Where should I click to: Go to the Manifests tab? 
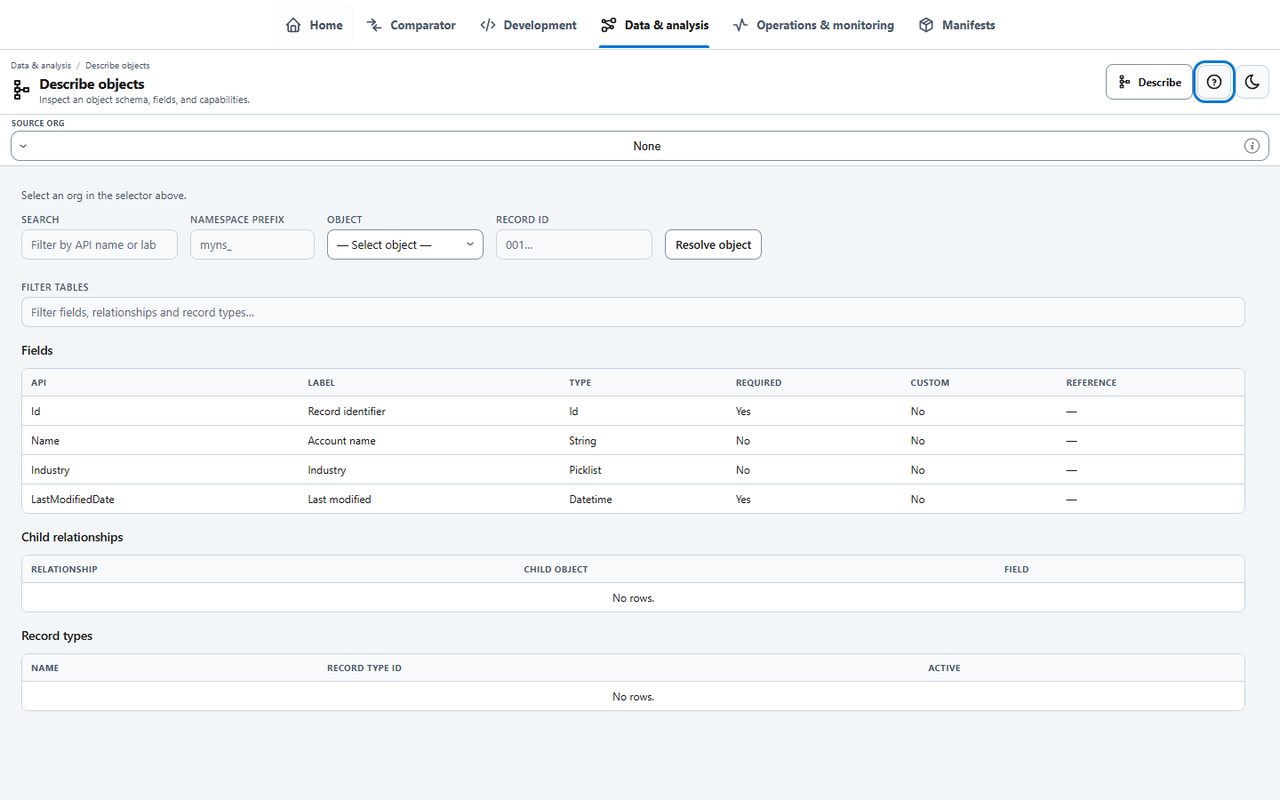(x=957, y=25)
